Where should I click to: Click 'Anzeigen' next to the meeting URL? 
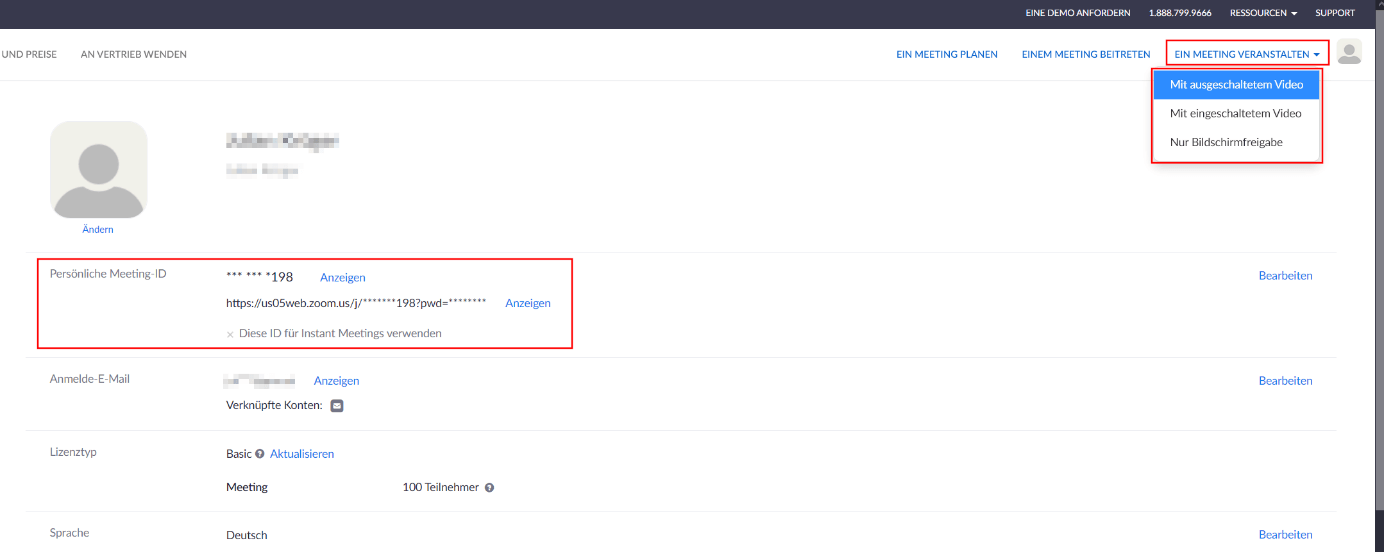click(528, 303)
